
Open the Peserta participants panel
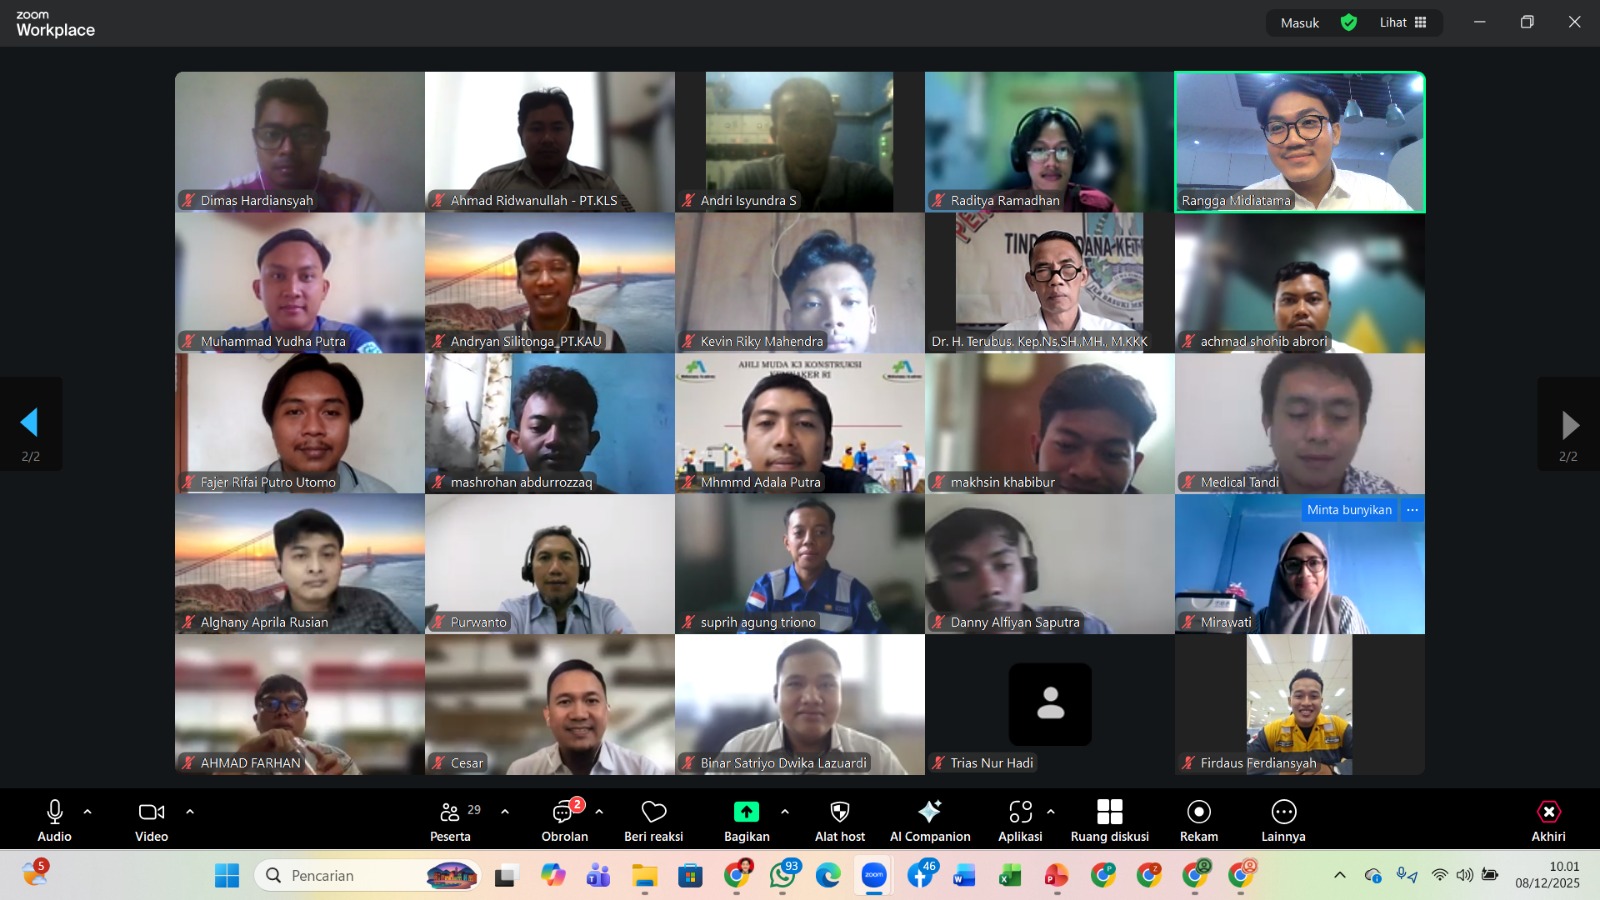click(x=450, y=820)
